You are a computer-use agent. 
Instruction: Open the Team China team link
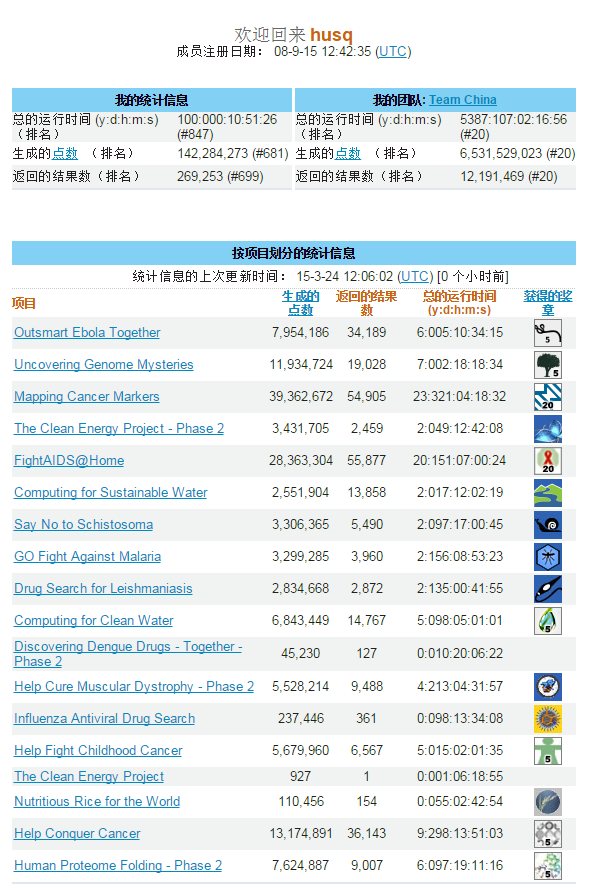462,100
